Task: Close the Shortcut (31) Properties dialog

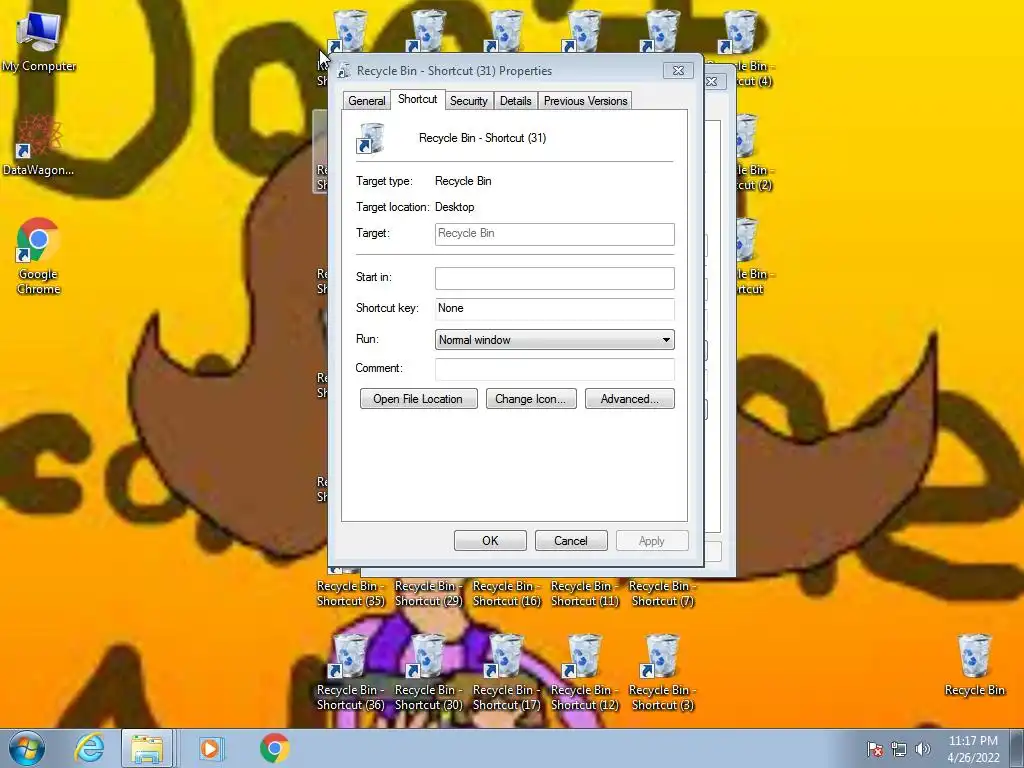Action: click(x=678, y=71)
